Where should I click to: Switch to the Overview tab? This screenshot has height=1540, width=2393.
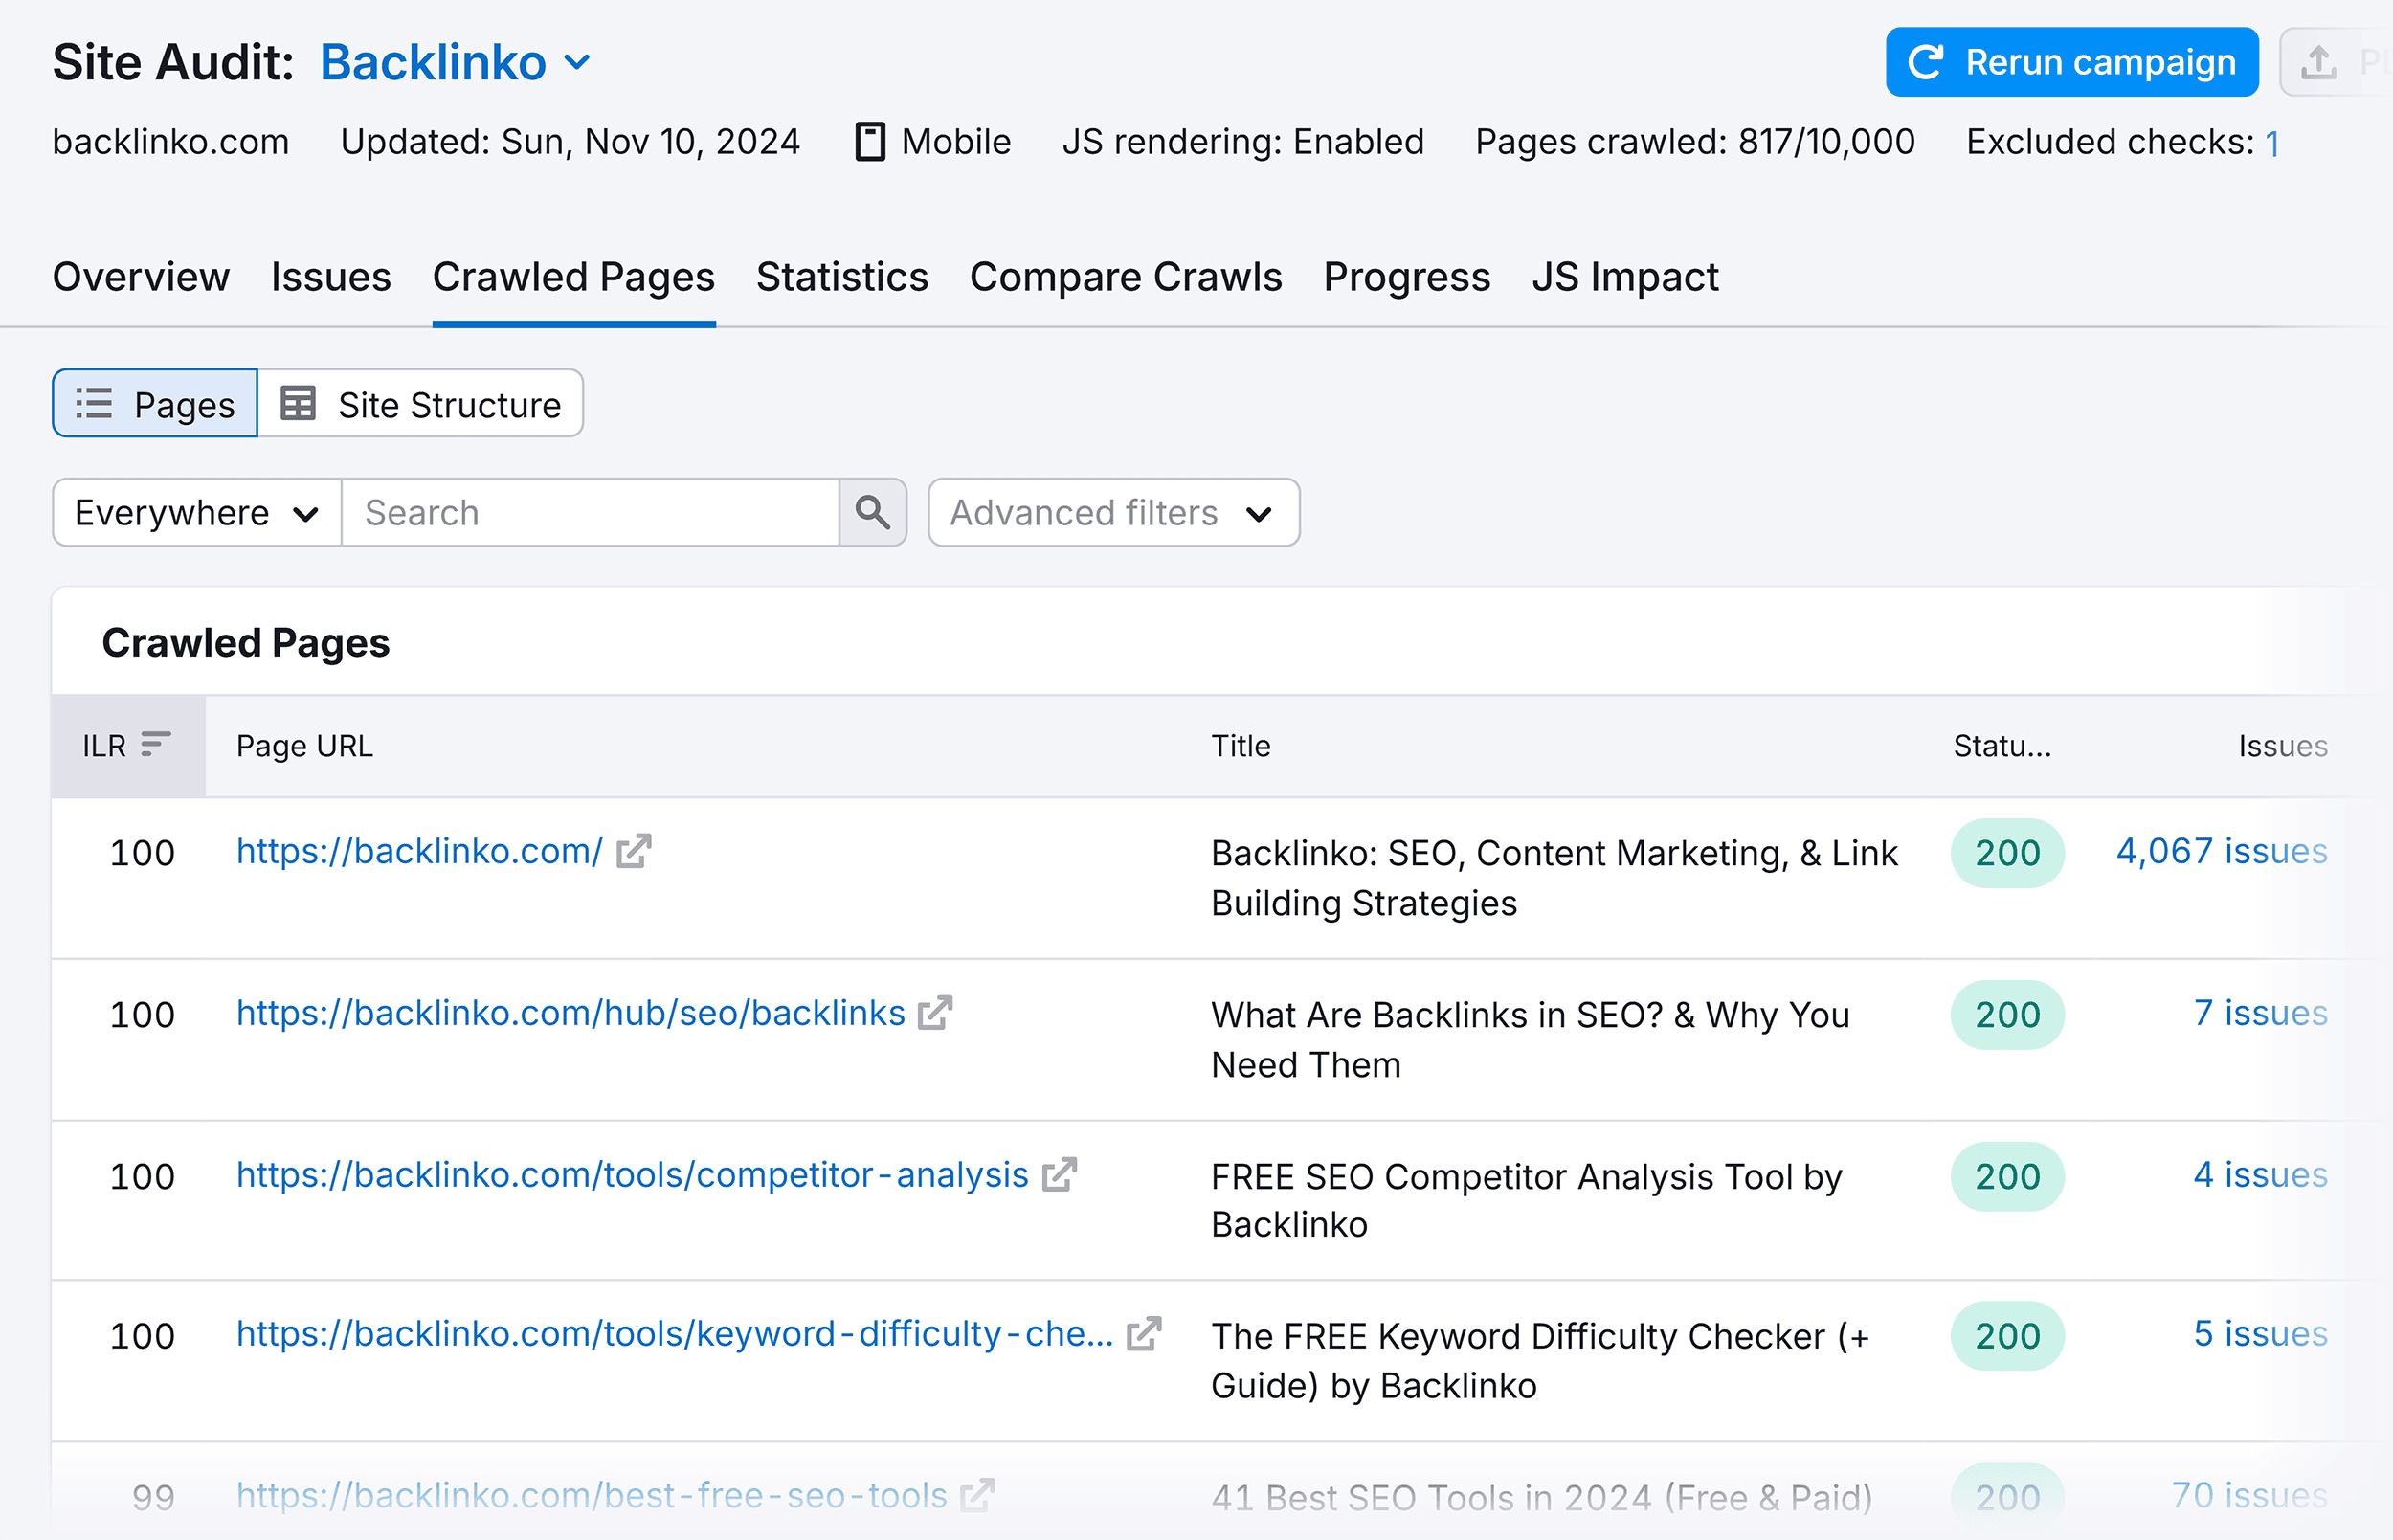point(141,276)
